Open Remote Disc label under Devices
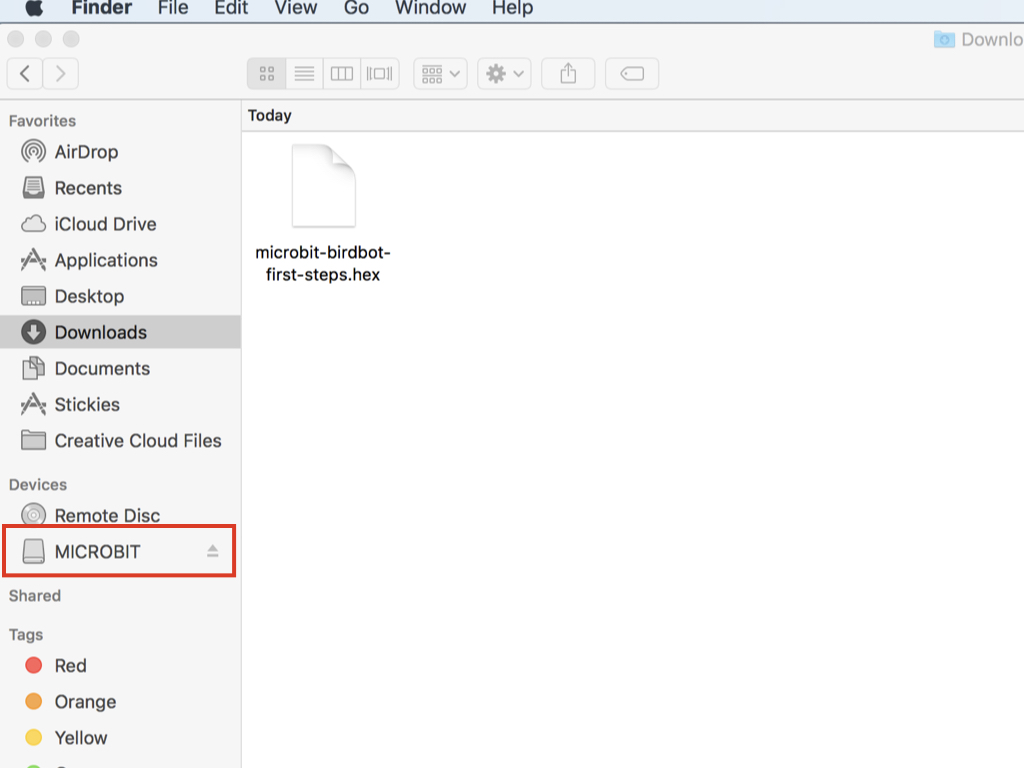1024x768 pixels. click(107, 515)
